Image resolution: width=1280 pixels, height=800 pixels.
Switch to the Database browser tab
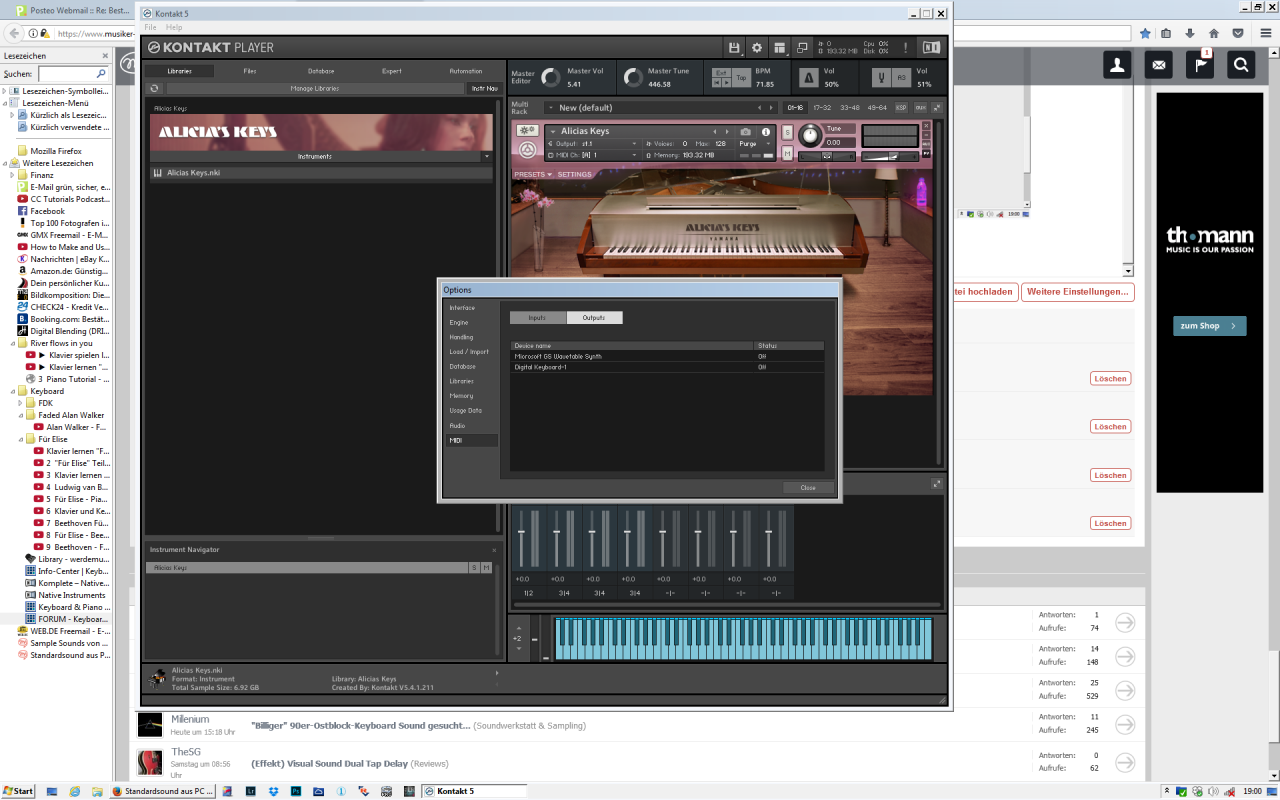[321, 71]
